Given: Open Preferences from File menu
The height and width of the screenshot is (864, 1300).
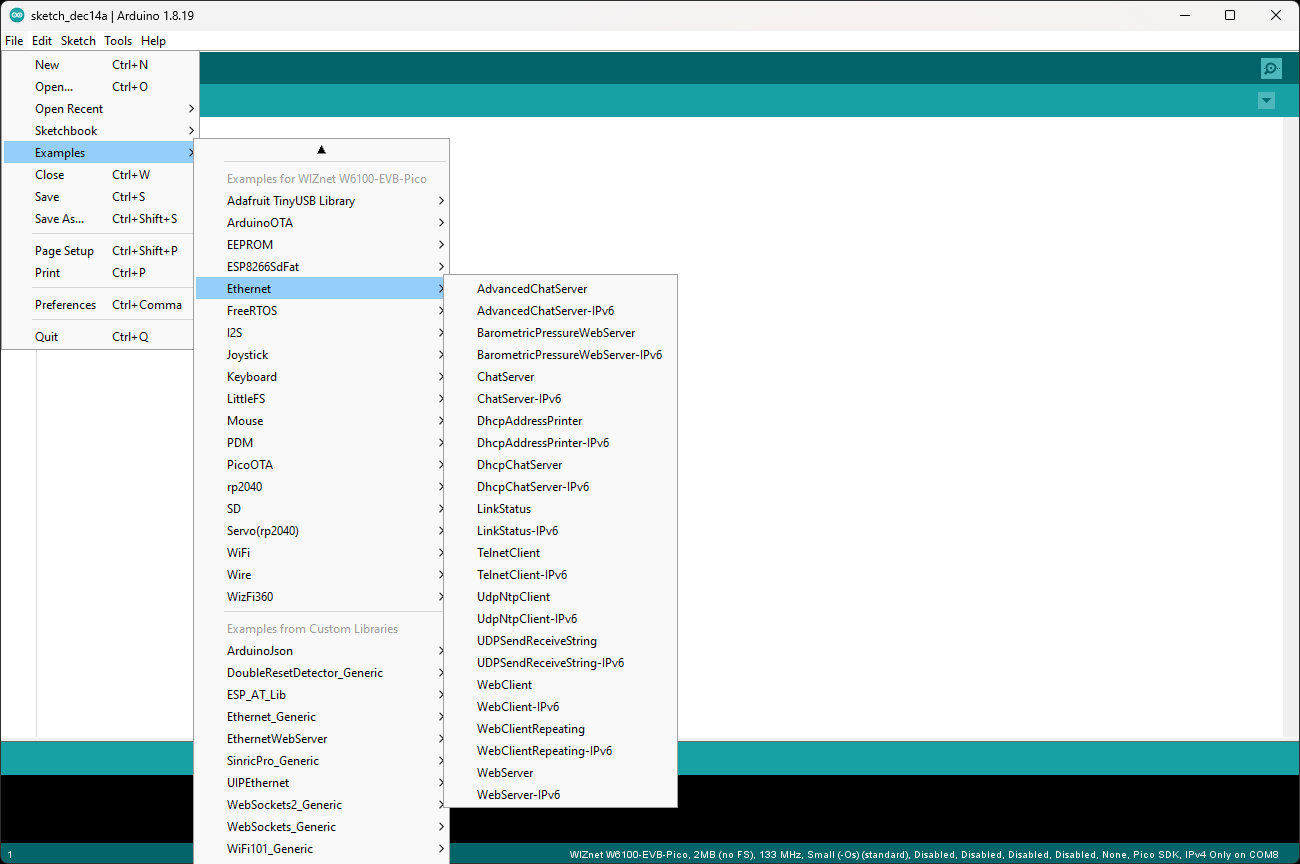Looking at the screenshot, I should coord(100,305).
